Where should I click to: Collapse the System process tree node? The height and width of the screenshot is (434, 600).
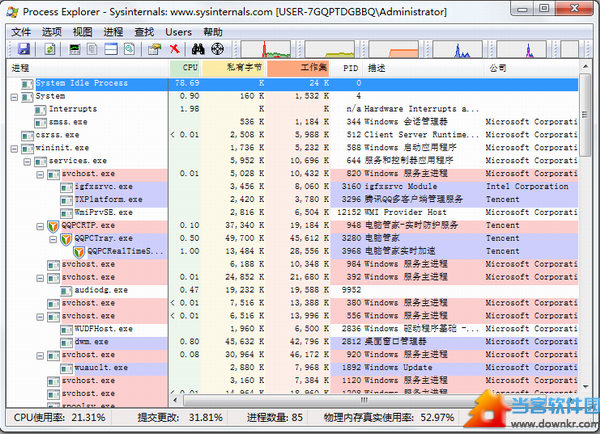coord(14,97)
